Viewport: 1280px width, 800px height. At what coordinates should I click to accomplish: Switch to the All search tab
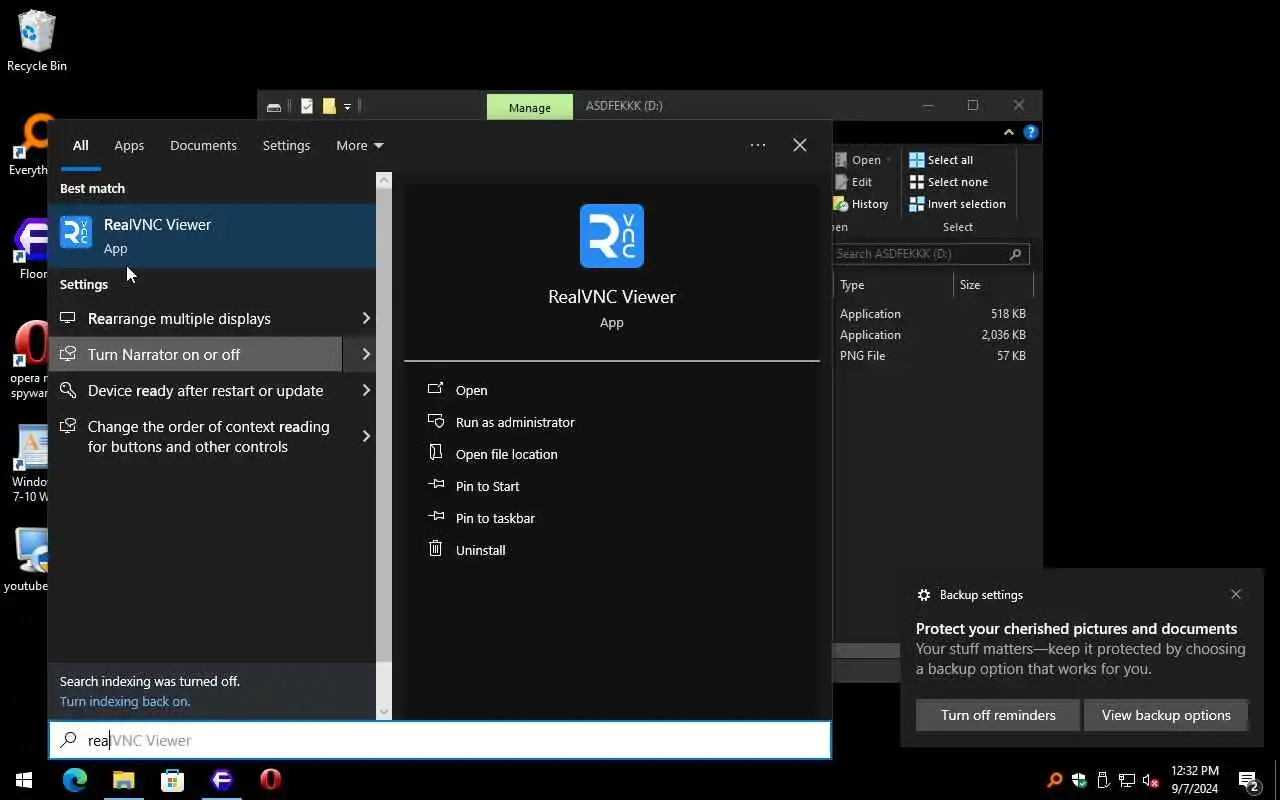pos(80,145)
